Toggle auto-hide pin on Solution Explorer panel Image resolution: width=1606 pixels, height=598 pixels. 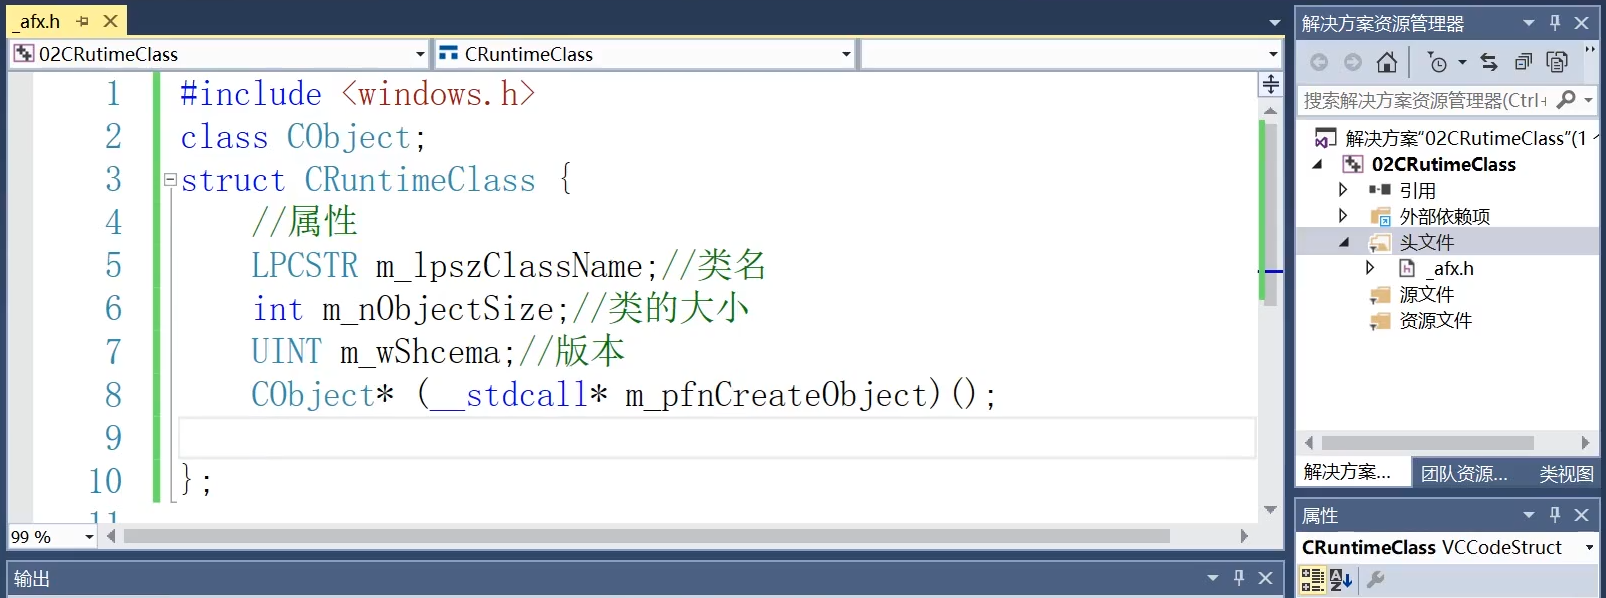click(1555, 22)
